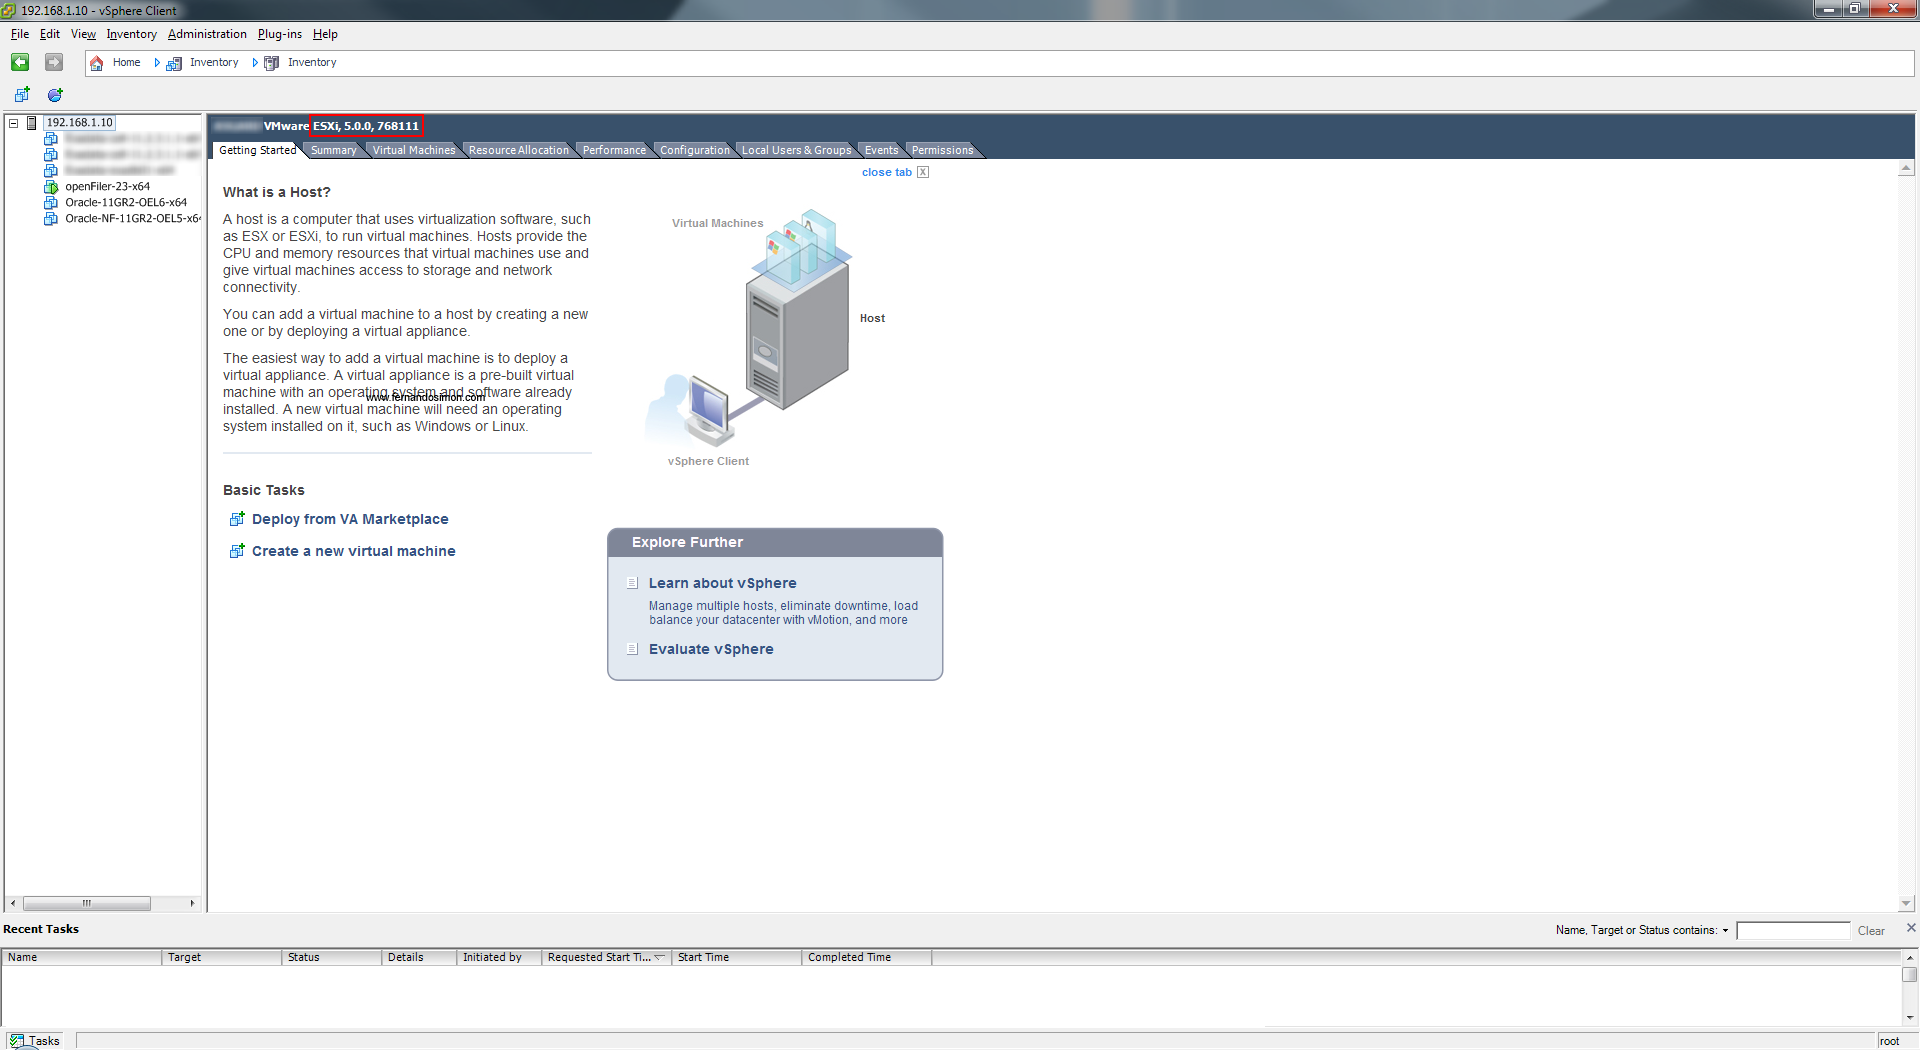Open Evaluate vSphere link
1920x1050 pixels.
(x=711, y=649)
